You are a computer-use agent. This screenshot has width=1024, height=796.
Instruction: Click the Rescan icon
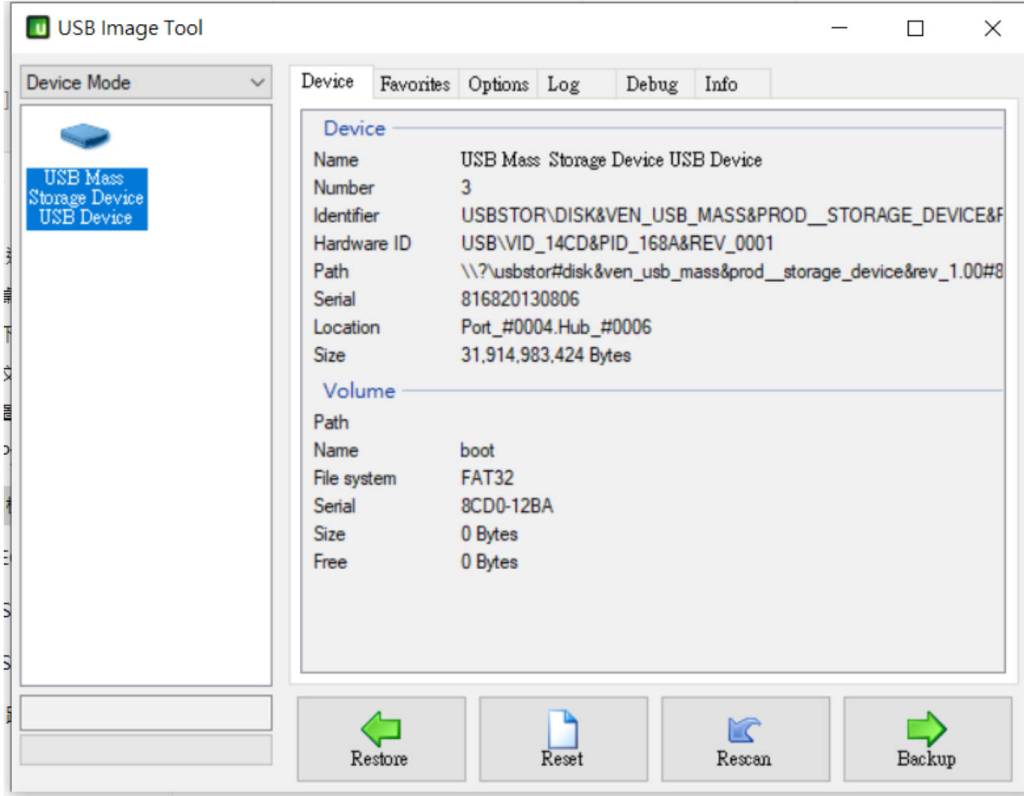(743, 729)
